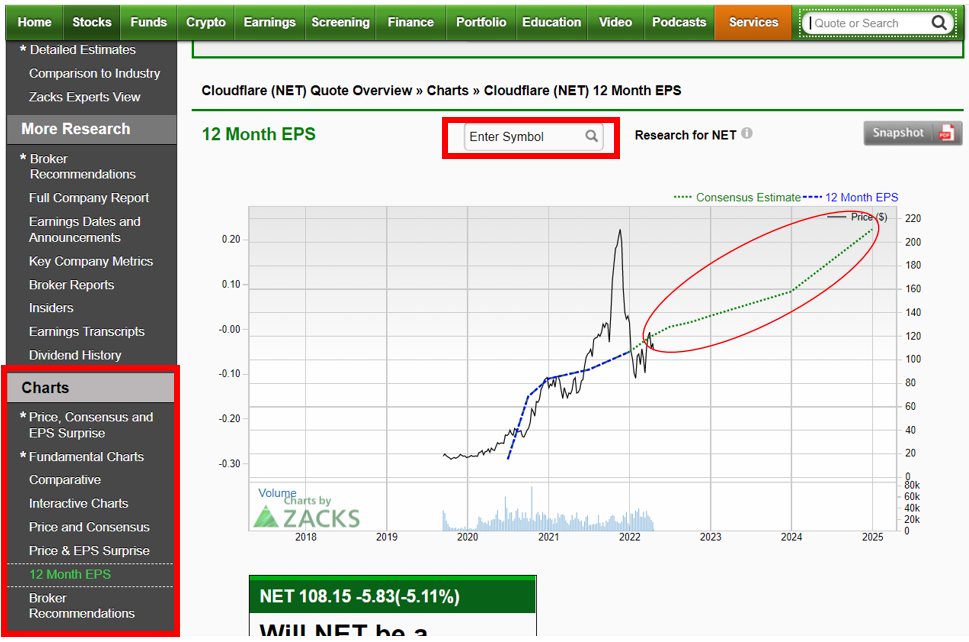Screen dimensions: 969x642
Task: Click the Charts breadcrumb link
Action: 447,91
